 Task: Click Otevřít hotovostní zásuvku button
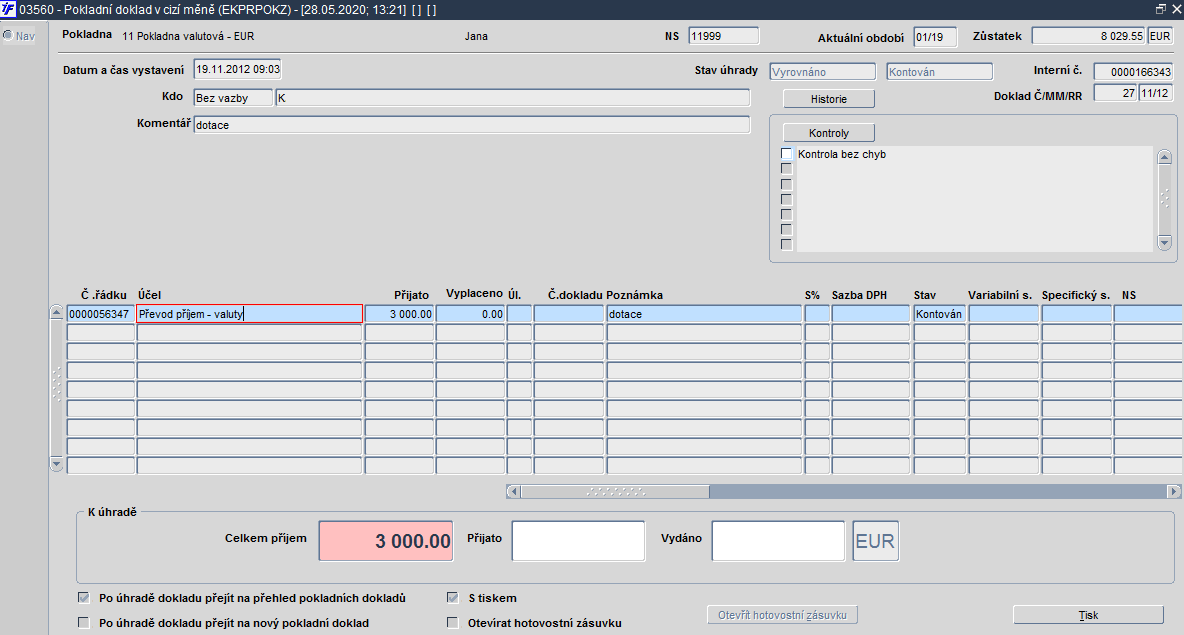coord(782,615)
